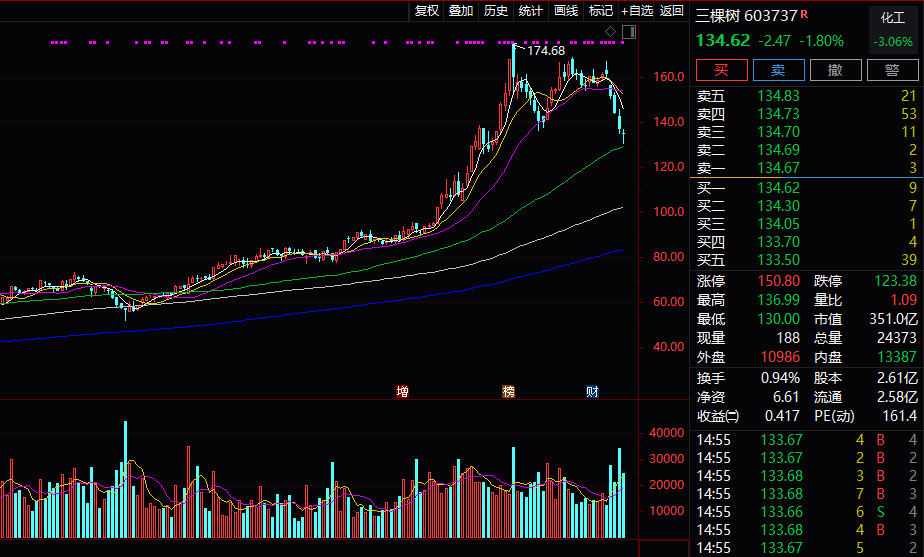This screenshot has width=924, height=557.
Task: Click the 标记 mark option
Action: (x=600, y=11)
